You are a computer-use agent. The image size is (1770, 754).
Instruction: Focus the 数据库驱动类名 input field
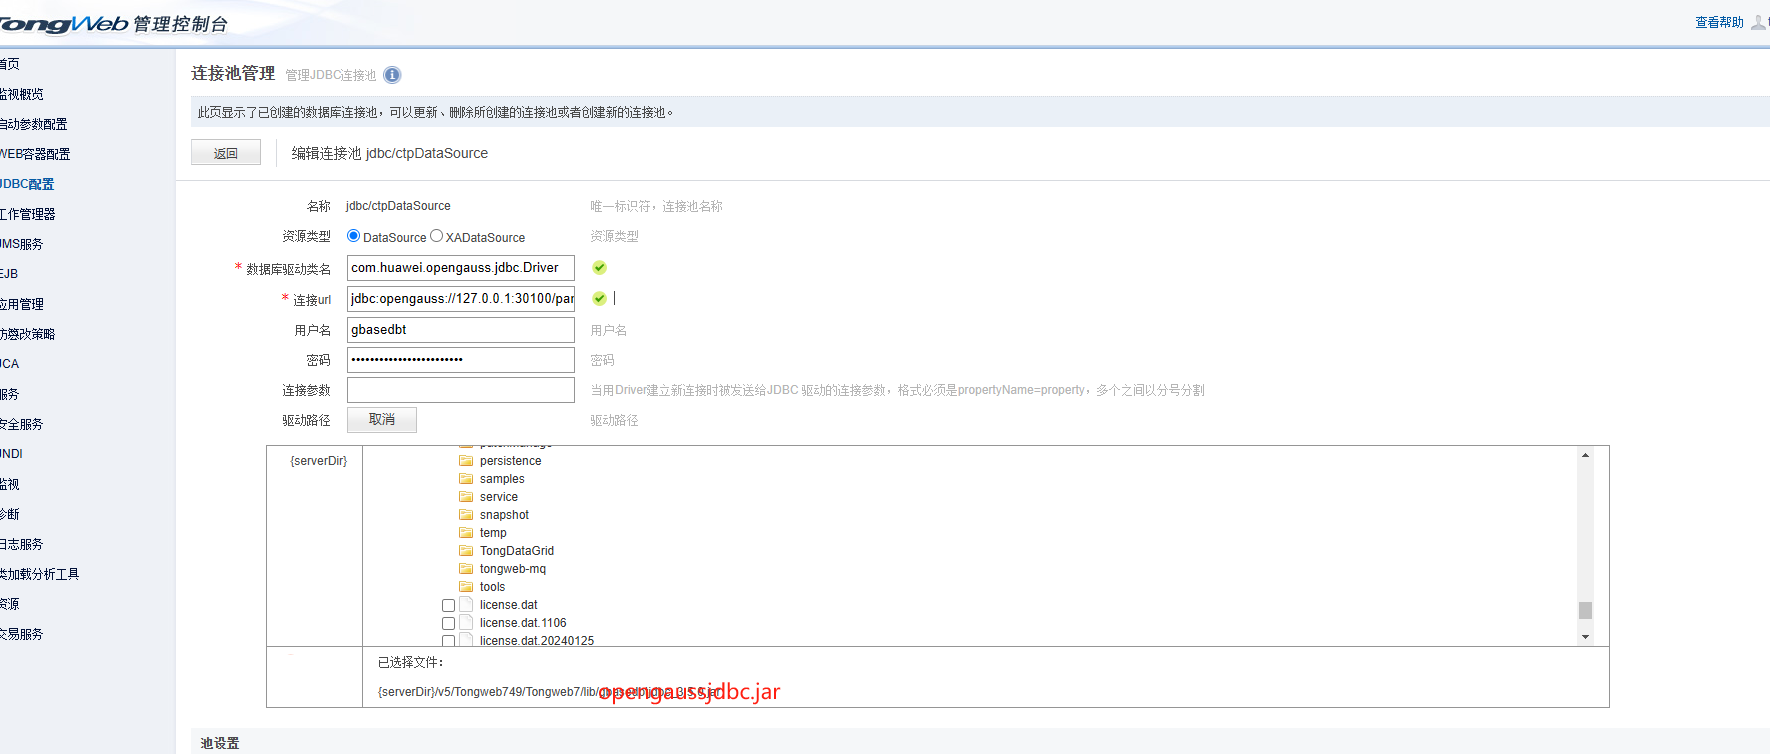click(x=461, y=268)
